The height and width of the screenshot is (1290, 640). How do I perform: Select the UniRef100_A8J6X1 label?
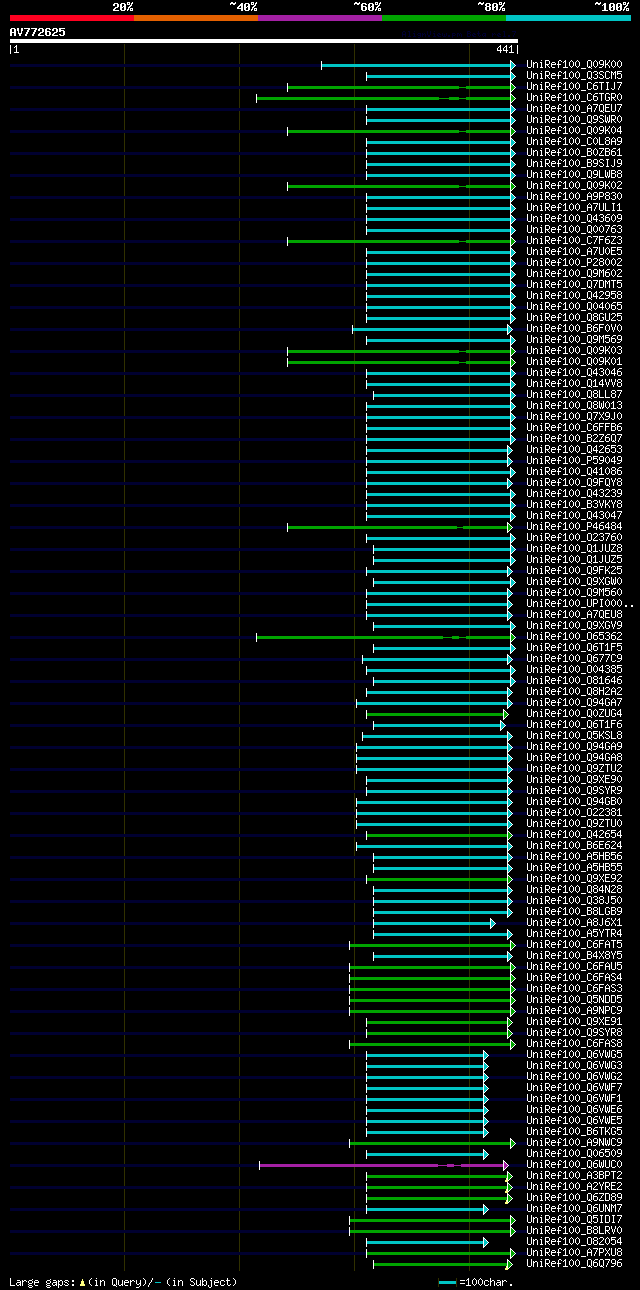(x=574, y=922)
